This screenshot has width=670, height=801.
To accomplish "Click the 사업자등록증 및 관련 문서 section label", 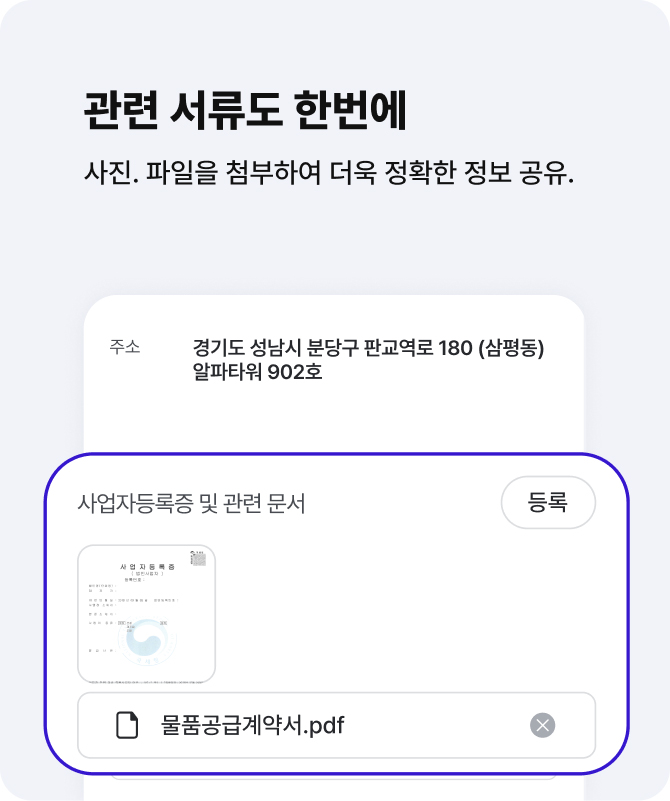I will [x=192, y=503].
